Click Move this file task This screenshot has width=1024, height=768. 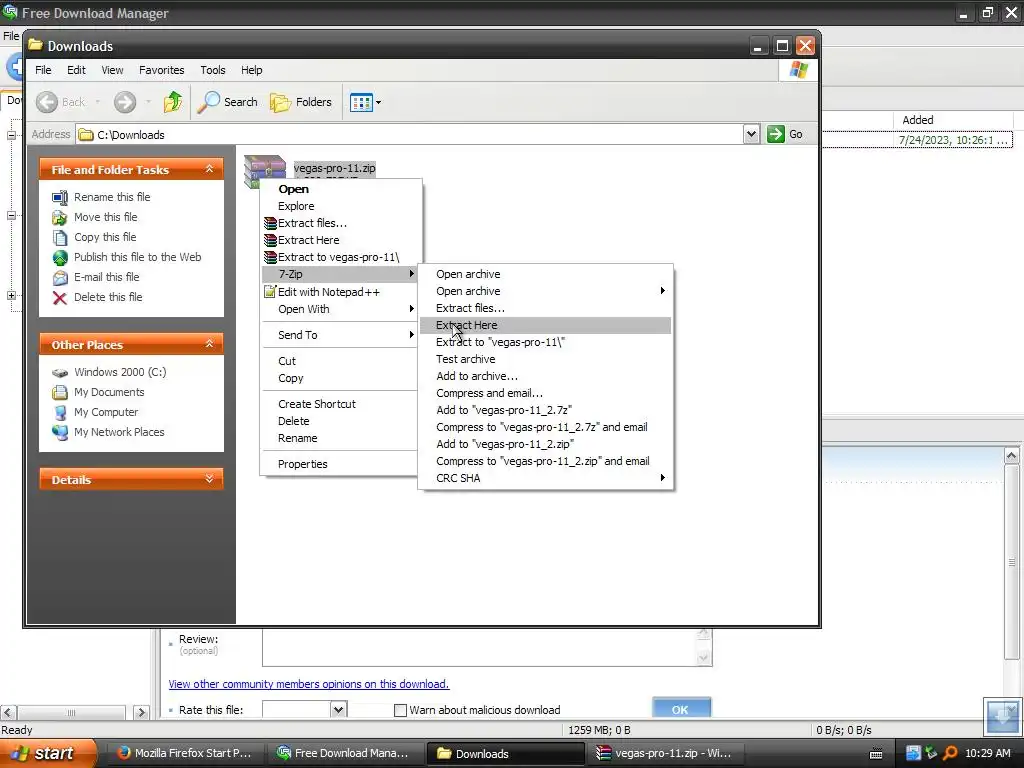click(105, 217)
